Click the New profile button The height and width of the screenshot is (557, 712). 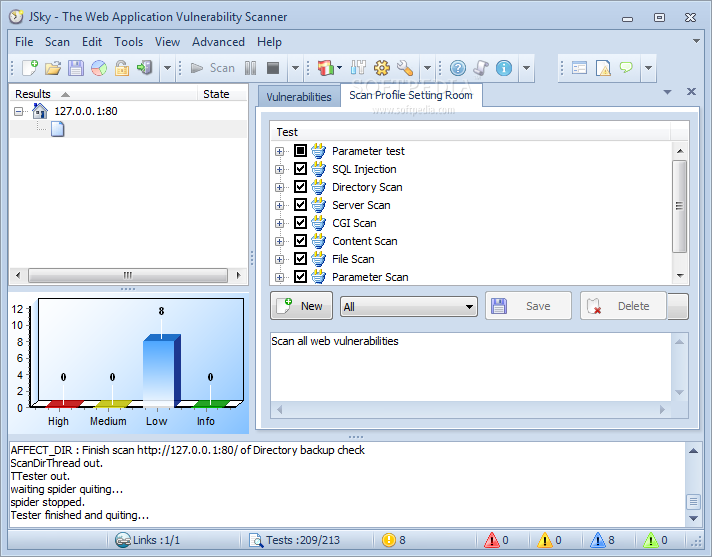pos(302,306)
